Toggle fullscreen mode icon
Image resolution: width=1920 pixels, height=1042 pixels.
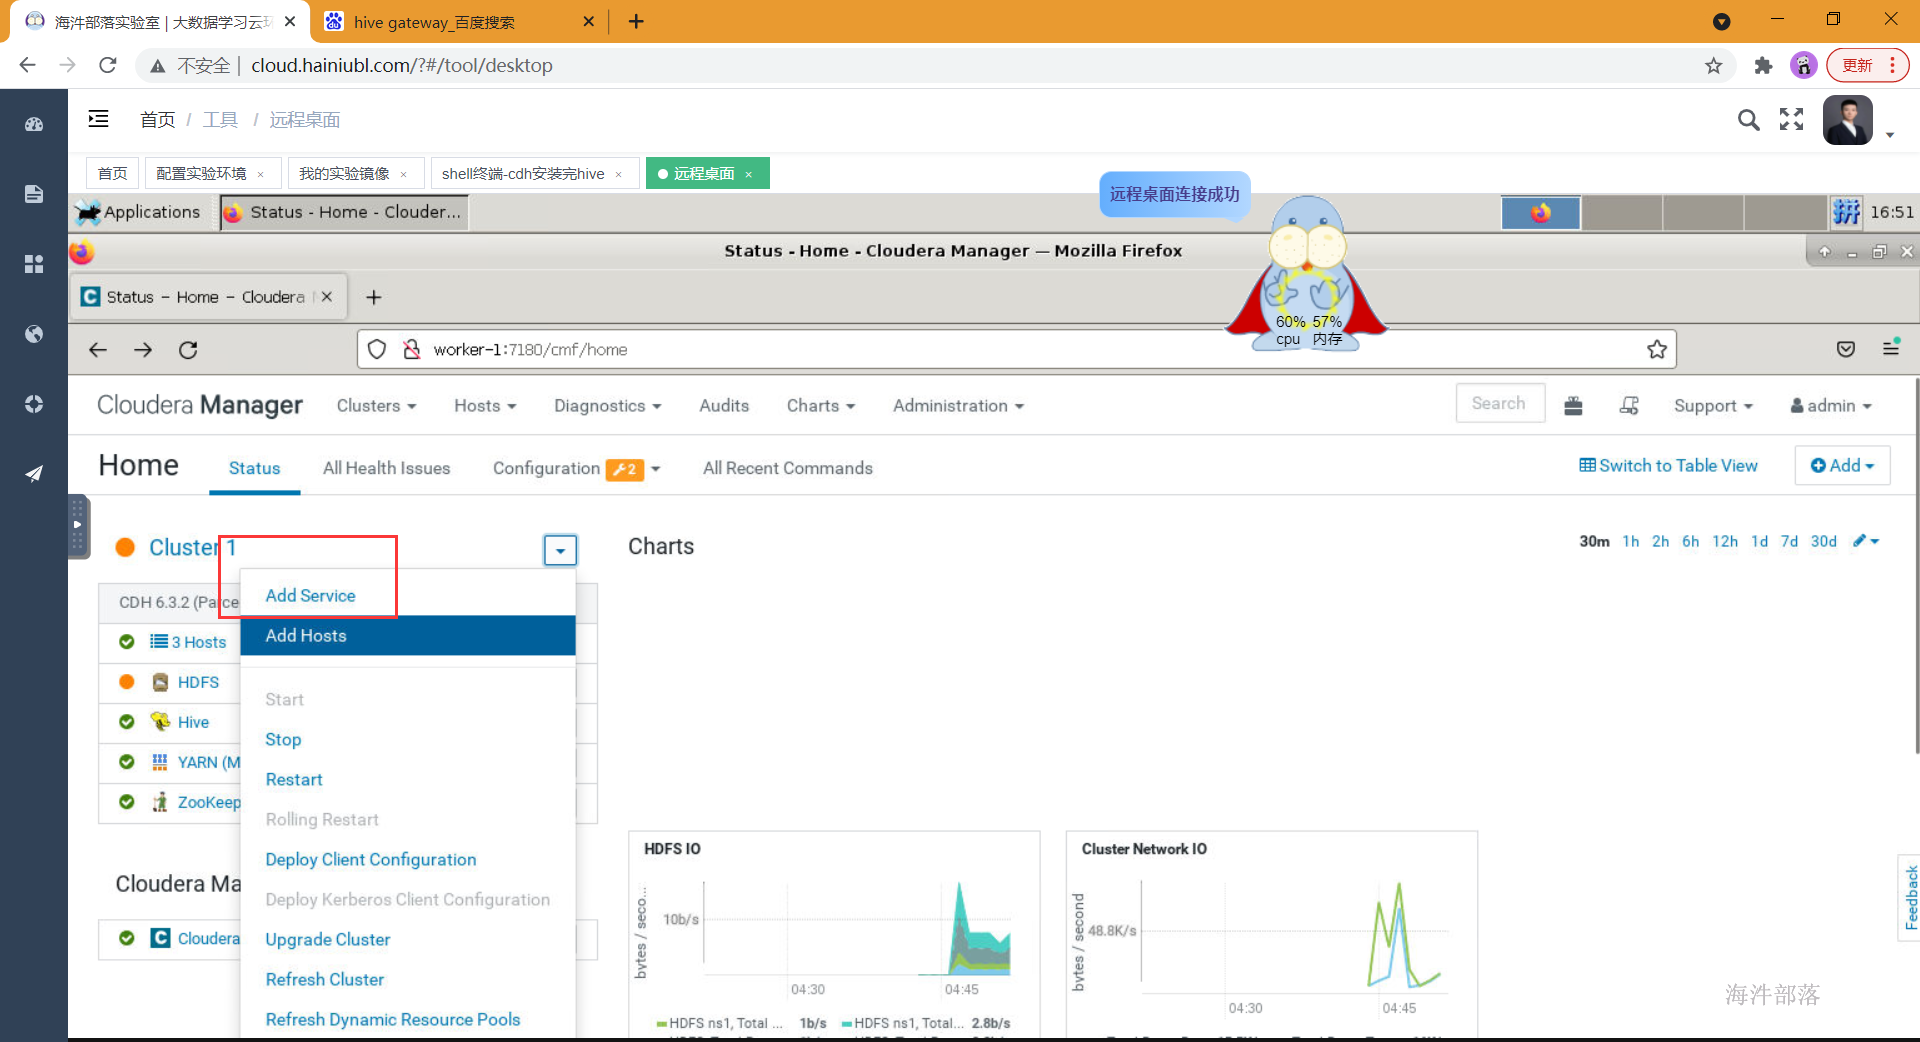coord(1792,120)
